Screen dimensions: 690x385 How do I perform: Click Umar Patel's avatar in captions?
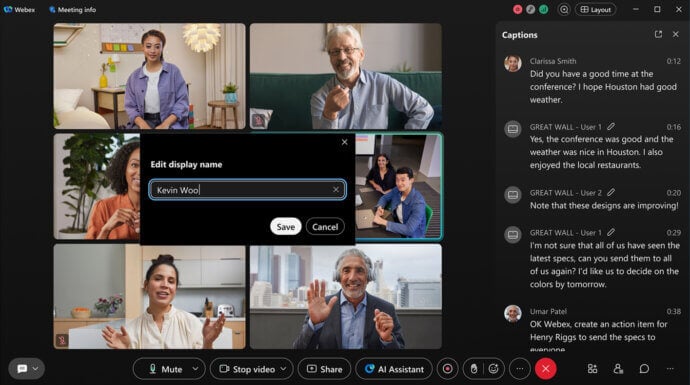[513, 314]
